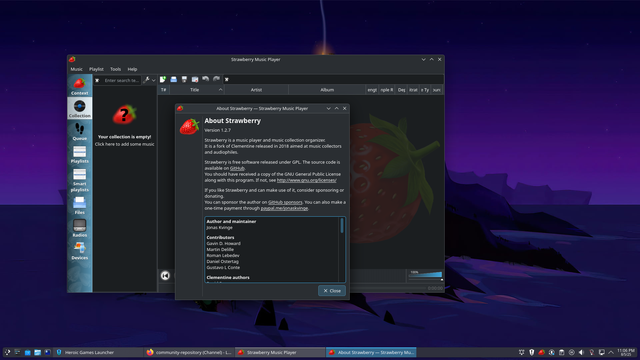Switch to Firefox community-repository taskbar entry
Viewport: 640px width, 360px height.
point(189,352)
